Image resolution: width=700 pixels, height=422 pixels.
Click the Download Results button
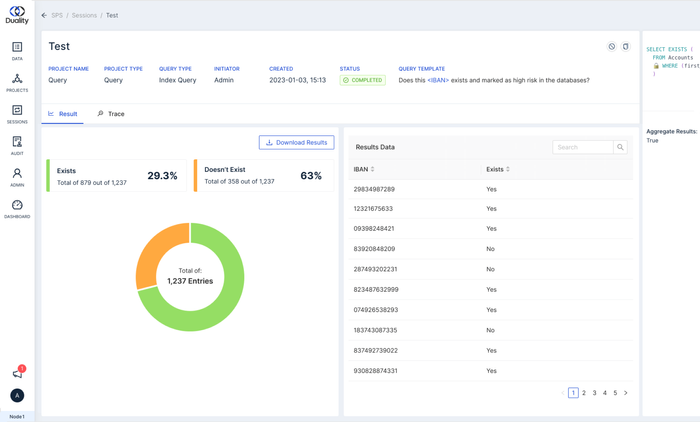pyautogui.click(x=296, y=142)
